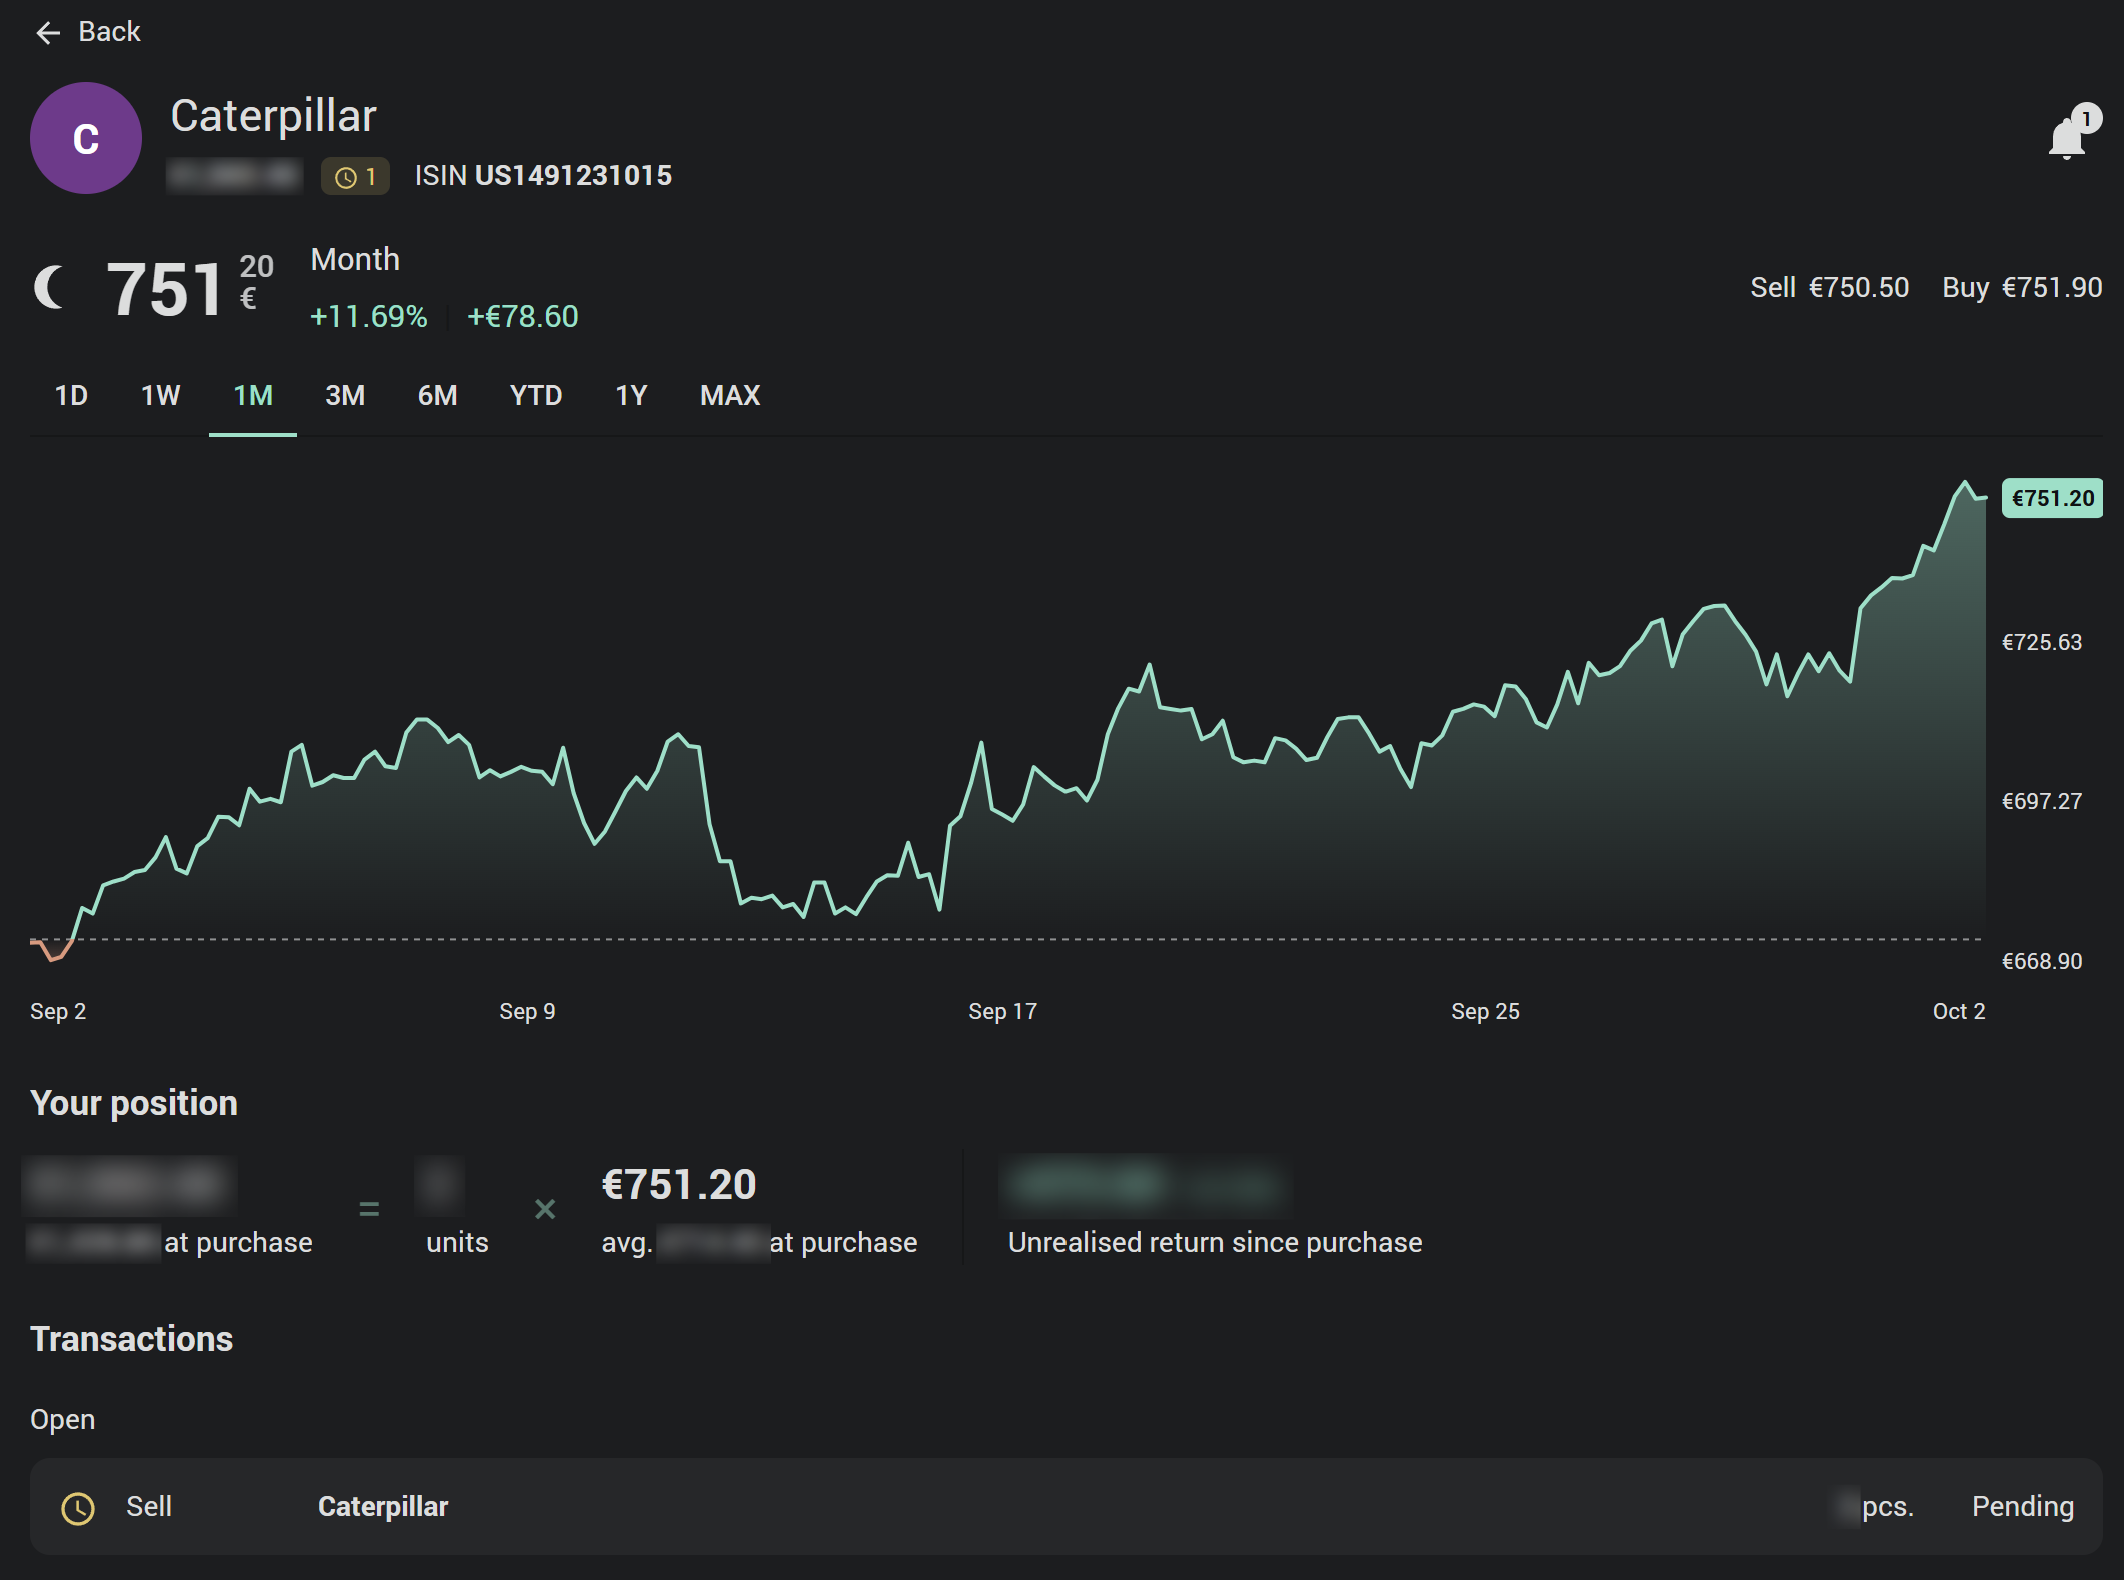Click the Pending status label

click(2023, 1507)
